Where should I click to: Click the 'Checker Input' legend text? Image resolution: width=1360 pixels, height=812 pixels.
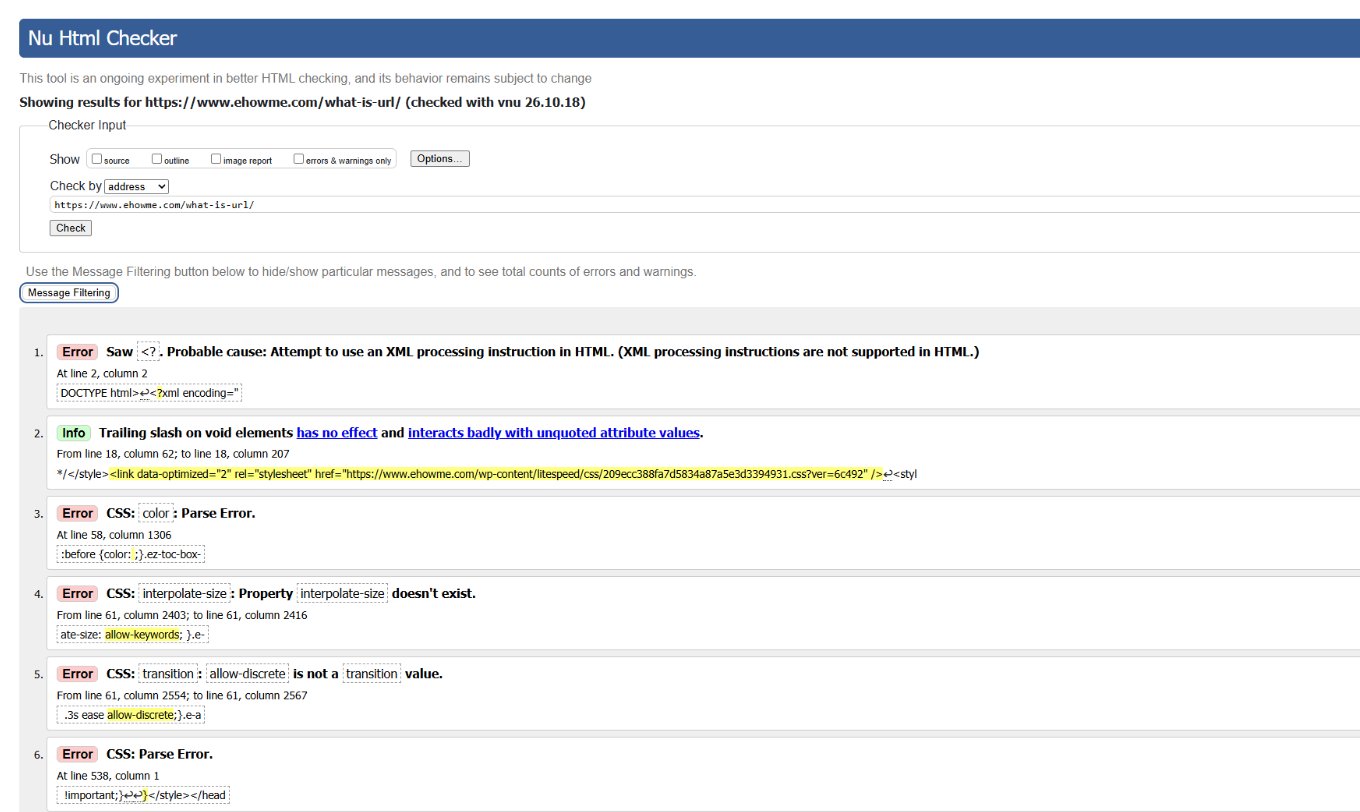tap(88, 125)
